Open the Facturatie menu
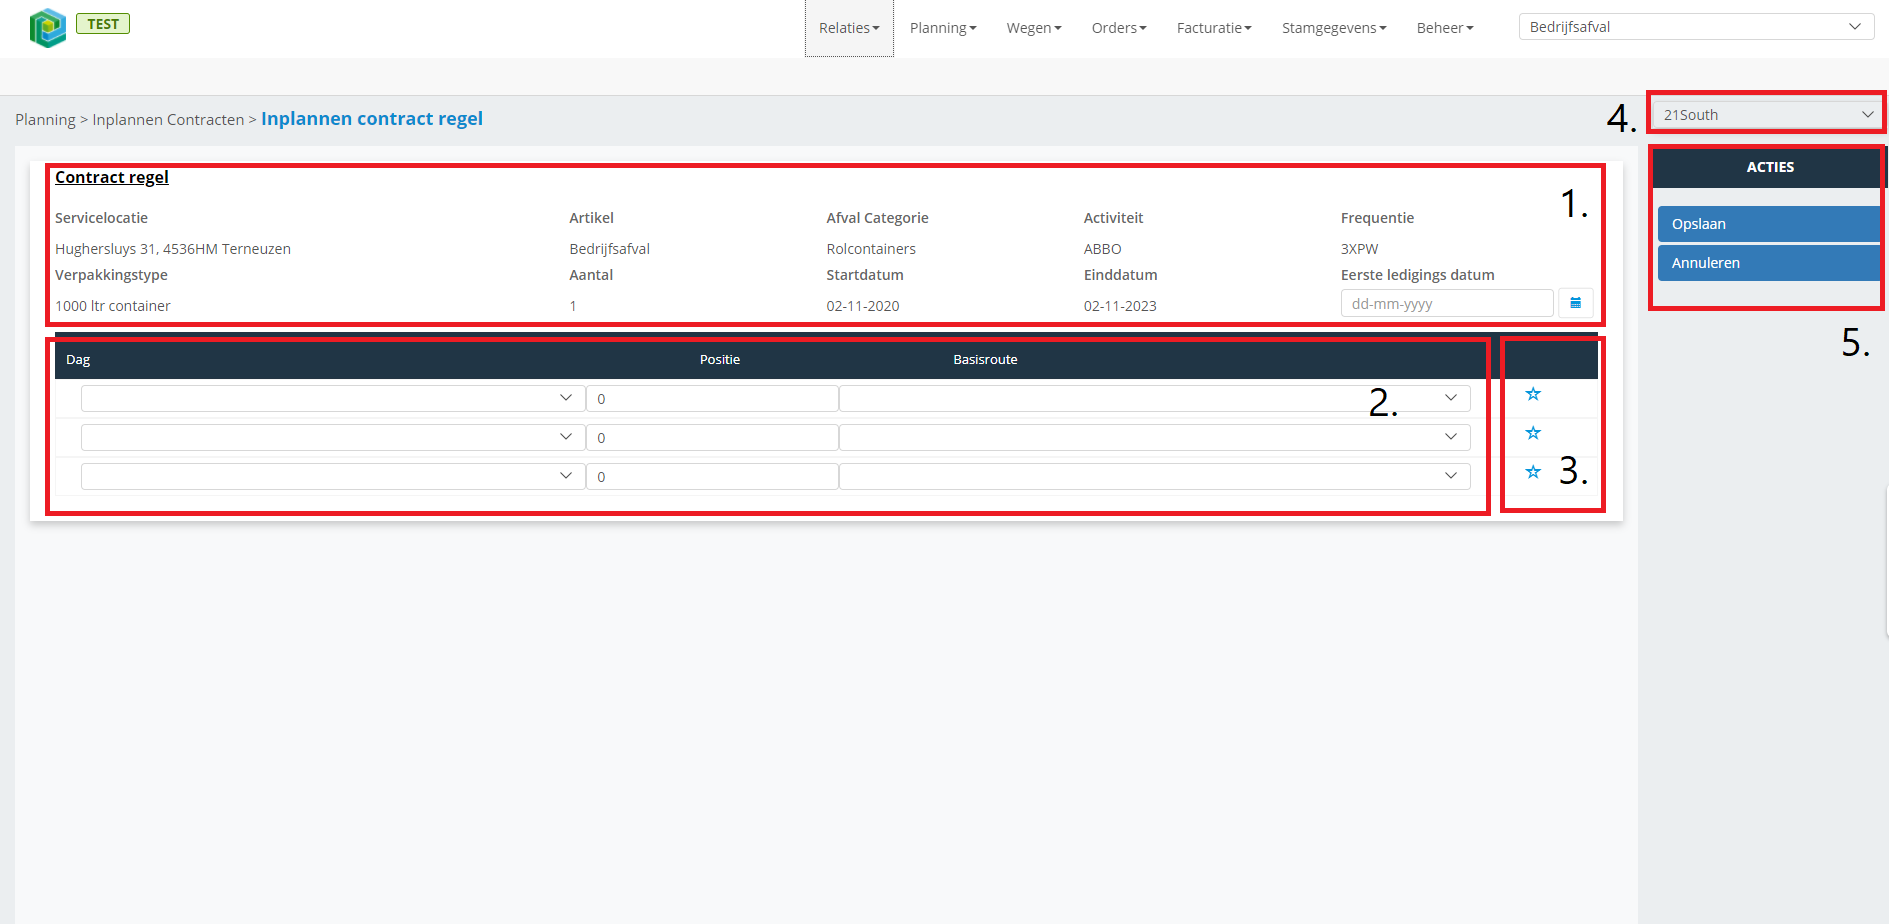 (x=1214, y=28)
